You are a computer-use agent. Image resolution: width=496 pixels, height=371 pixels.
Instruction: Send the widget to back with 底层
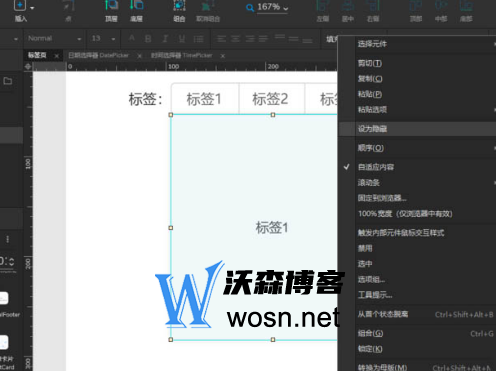(136, 6)
